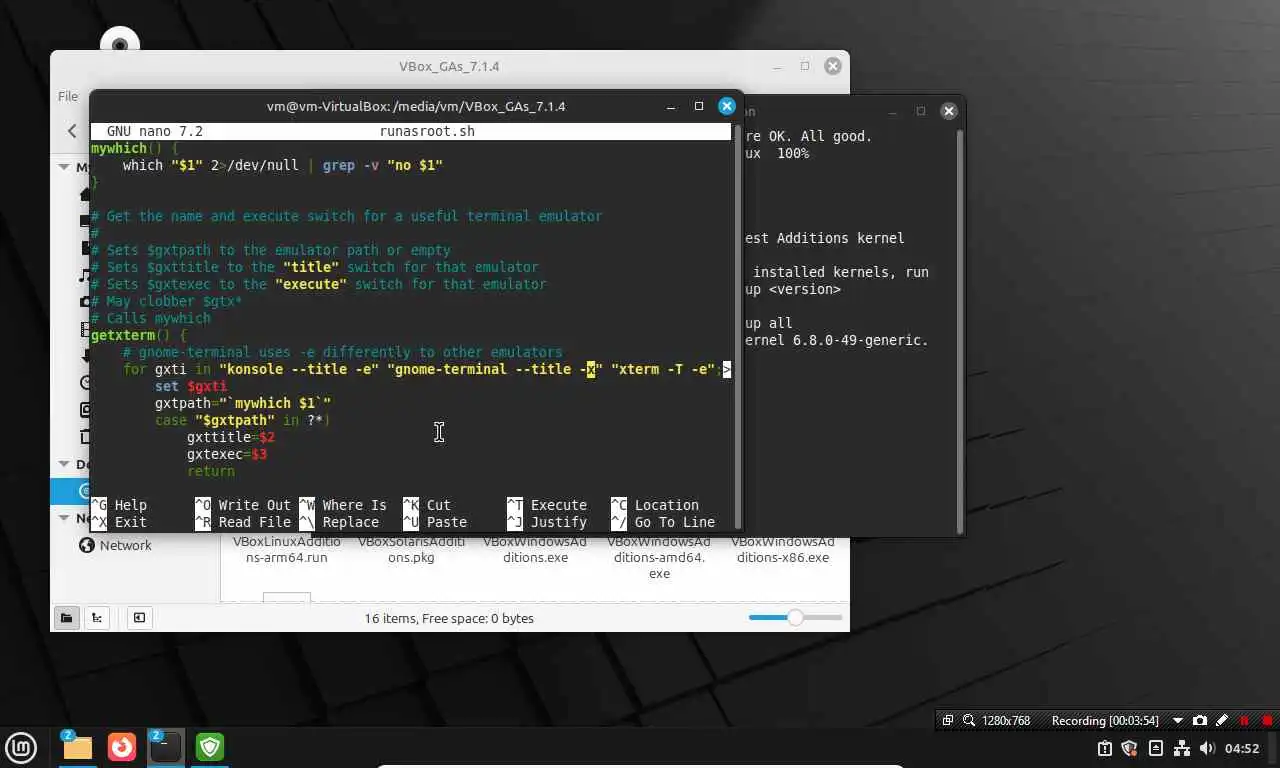Click the 'gxtexec=$3' line in nano
1280x768 pixels.
point(227,454)
